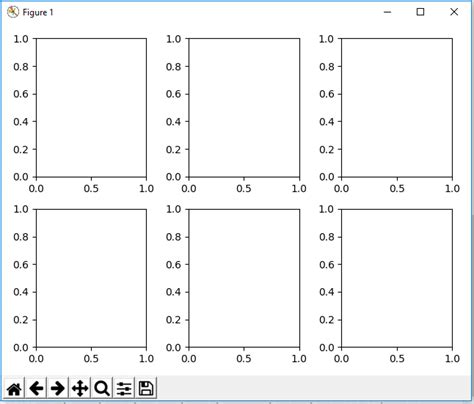Click the 0.2 y-axis label of bottom-left subplot
Image resolution: width=474 pixels, height=404 pixels.
tap(21, 320)
